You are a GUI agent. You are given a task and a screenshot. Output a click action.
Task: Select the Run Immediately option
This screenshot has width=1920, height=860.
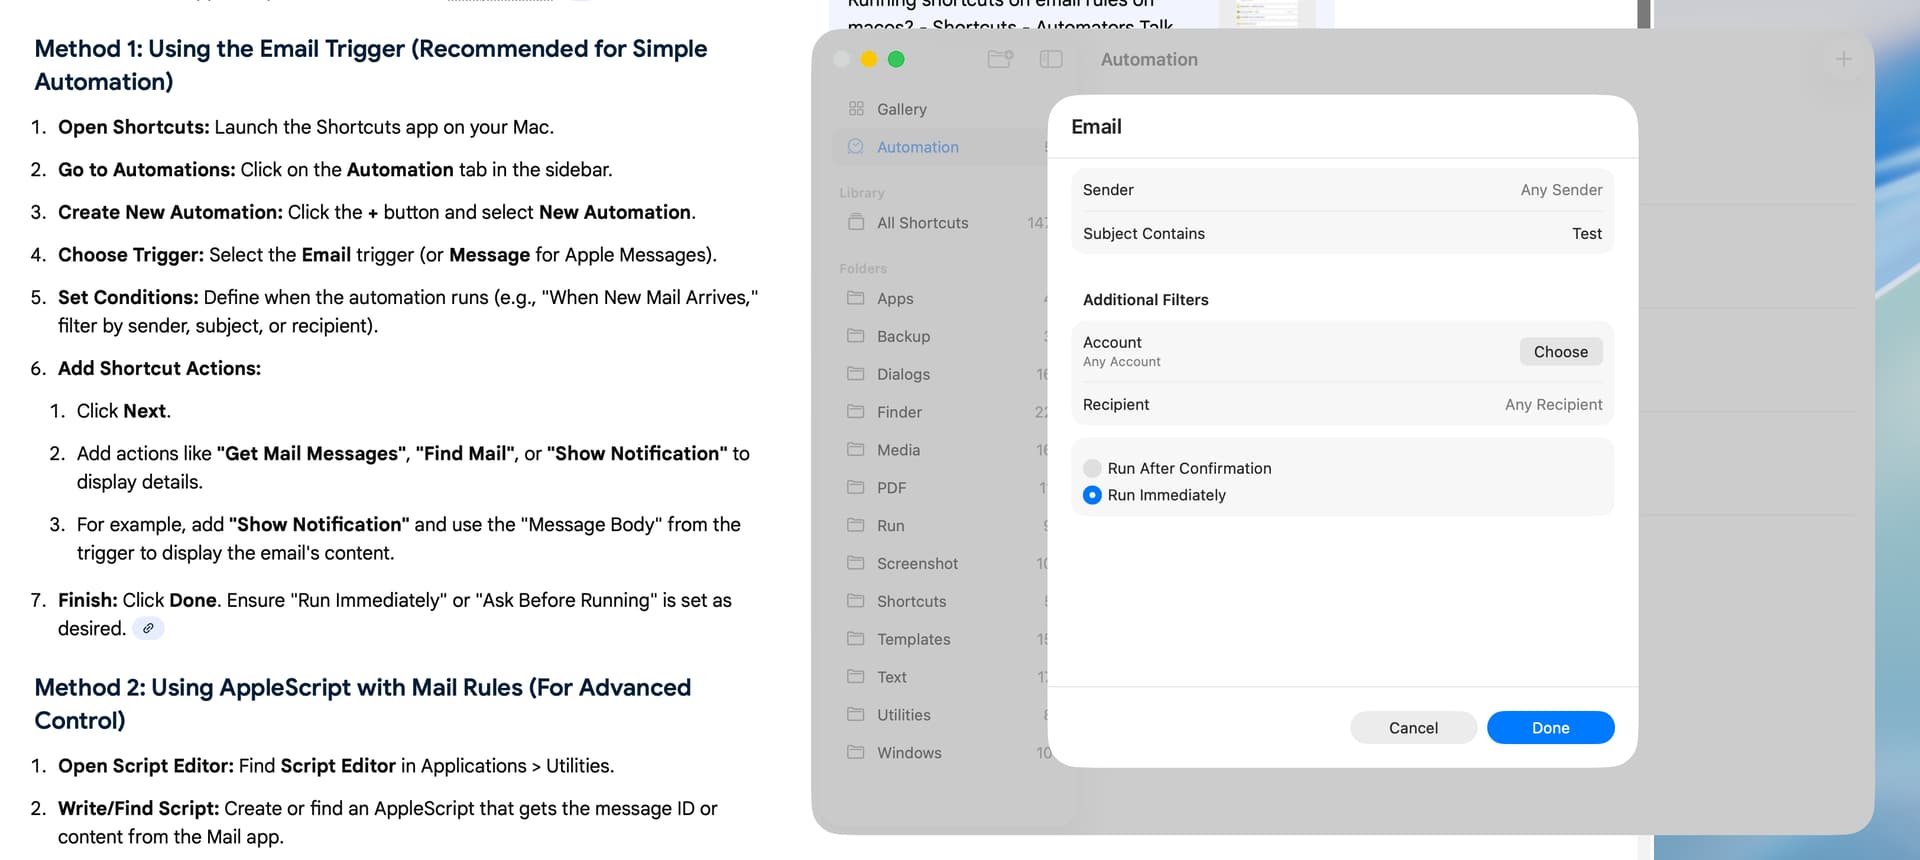click(1092, 495)
